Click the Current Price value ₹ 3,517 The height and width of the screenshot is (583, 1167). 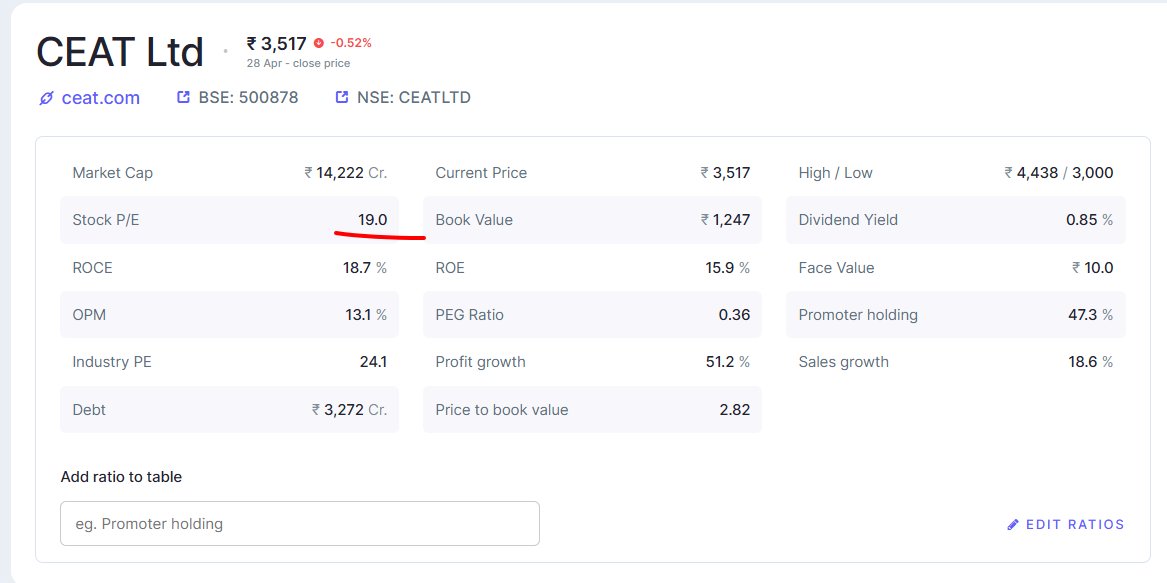click(x=725, y=173)
